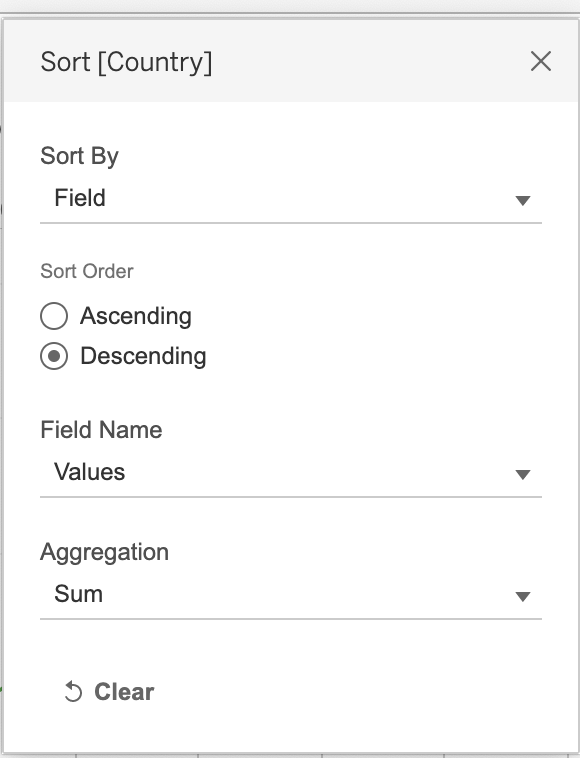Click the Aggregation heading label
This screenshot has height=758, width=580.
coord(104,553)
